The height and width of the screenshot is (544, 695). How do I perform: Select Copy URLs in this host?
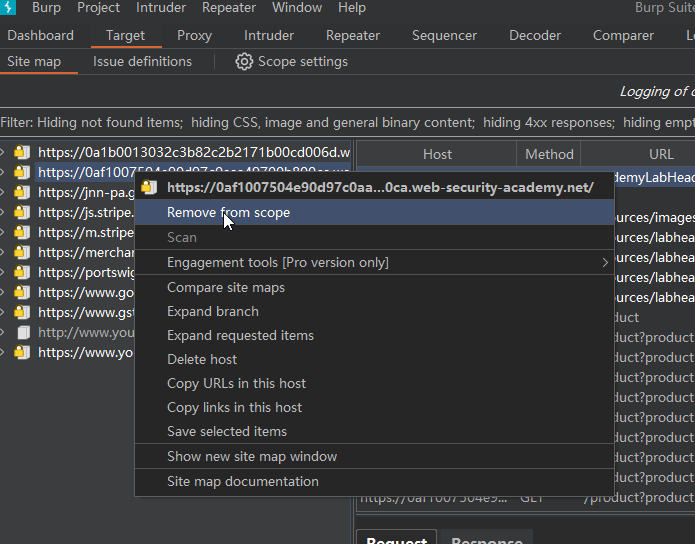[x=374, y=383]
